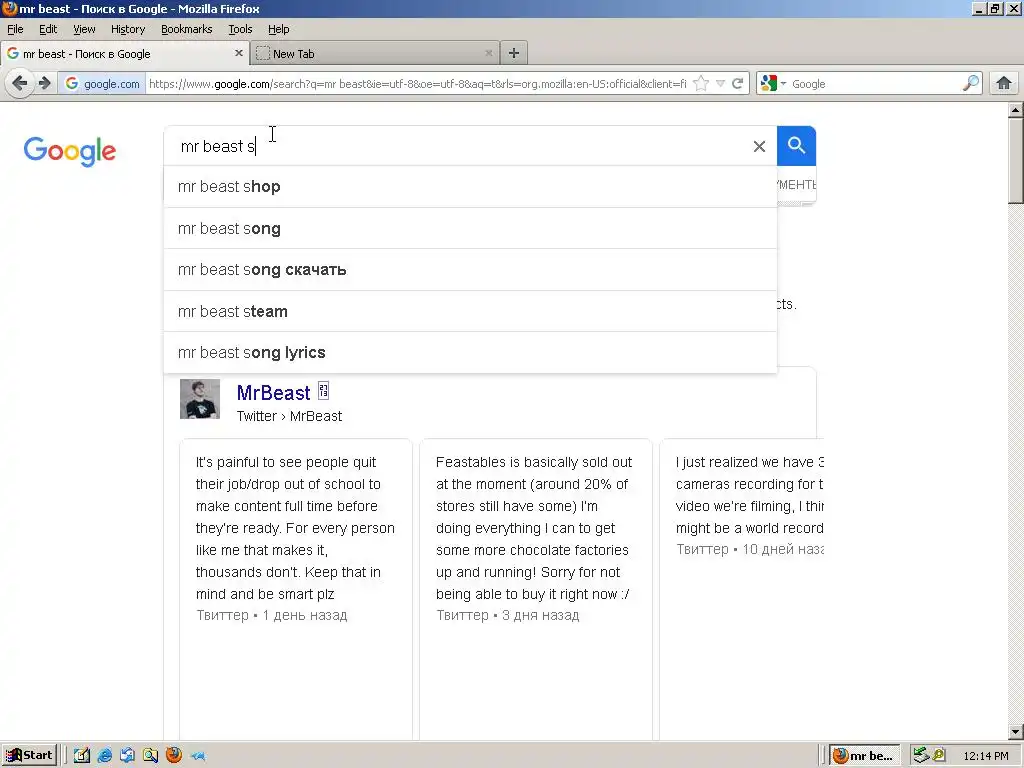The image size is (1024, 768).
Task: Click the Google logo
Action: (x=70, y=152)
